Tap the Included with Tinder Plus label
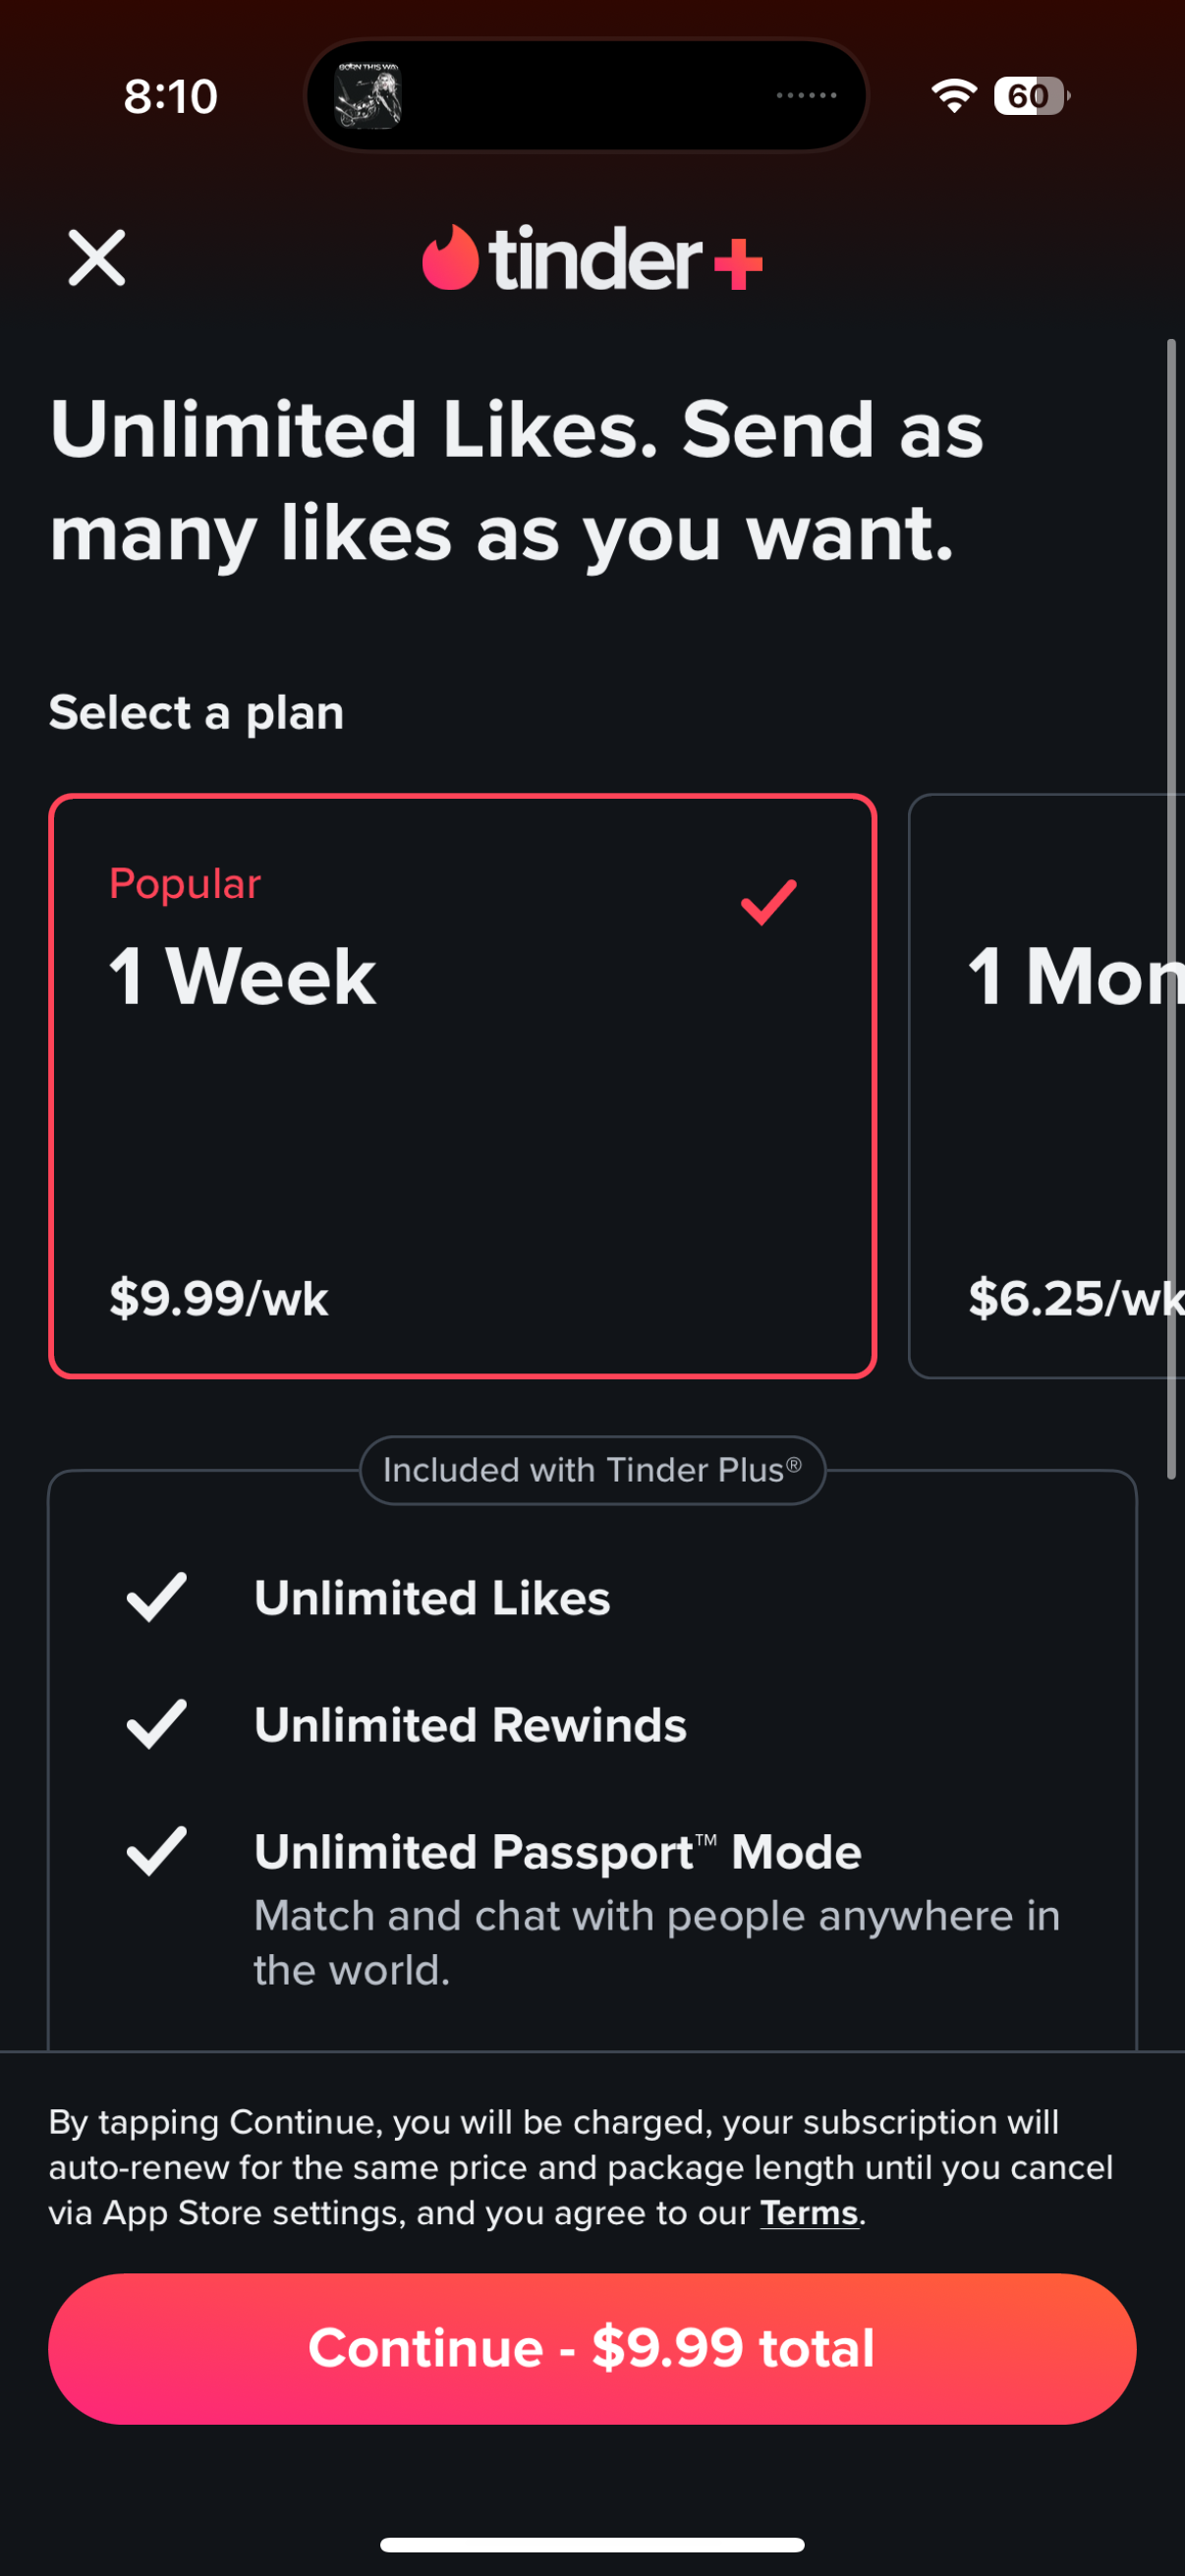The image size is (1185, 2576). coord(592,1470)
